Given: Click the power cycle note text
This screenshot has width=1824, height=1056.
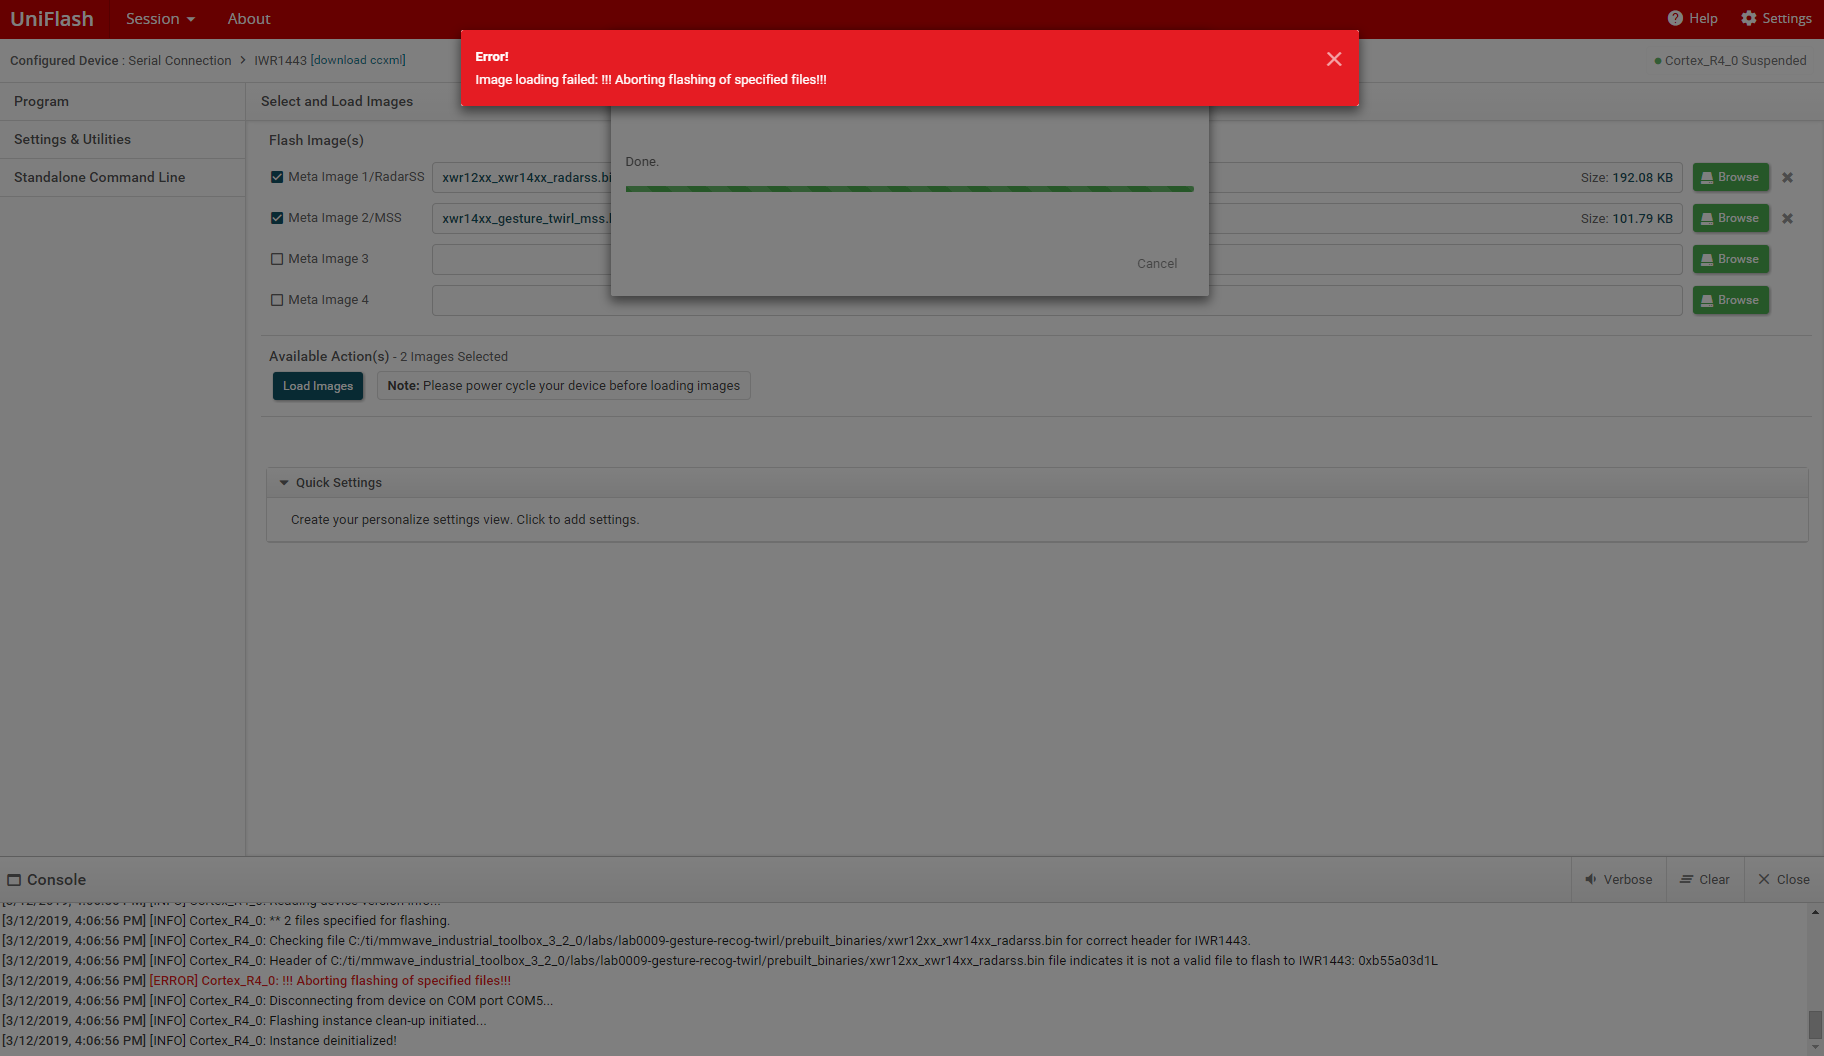Looking at the screenshot, I should coord(564,386).
